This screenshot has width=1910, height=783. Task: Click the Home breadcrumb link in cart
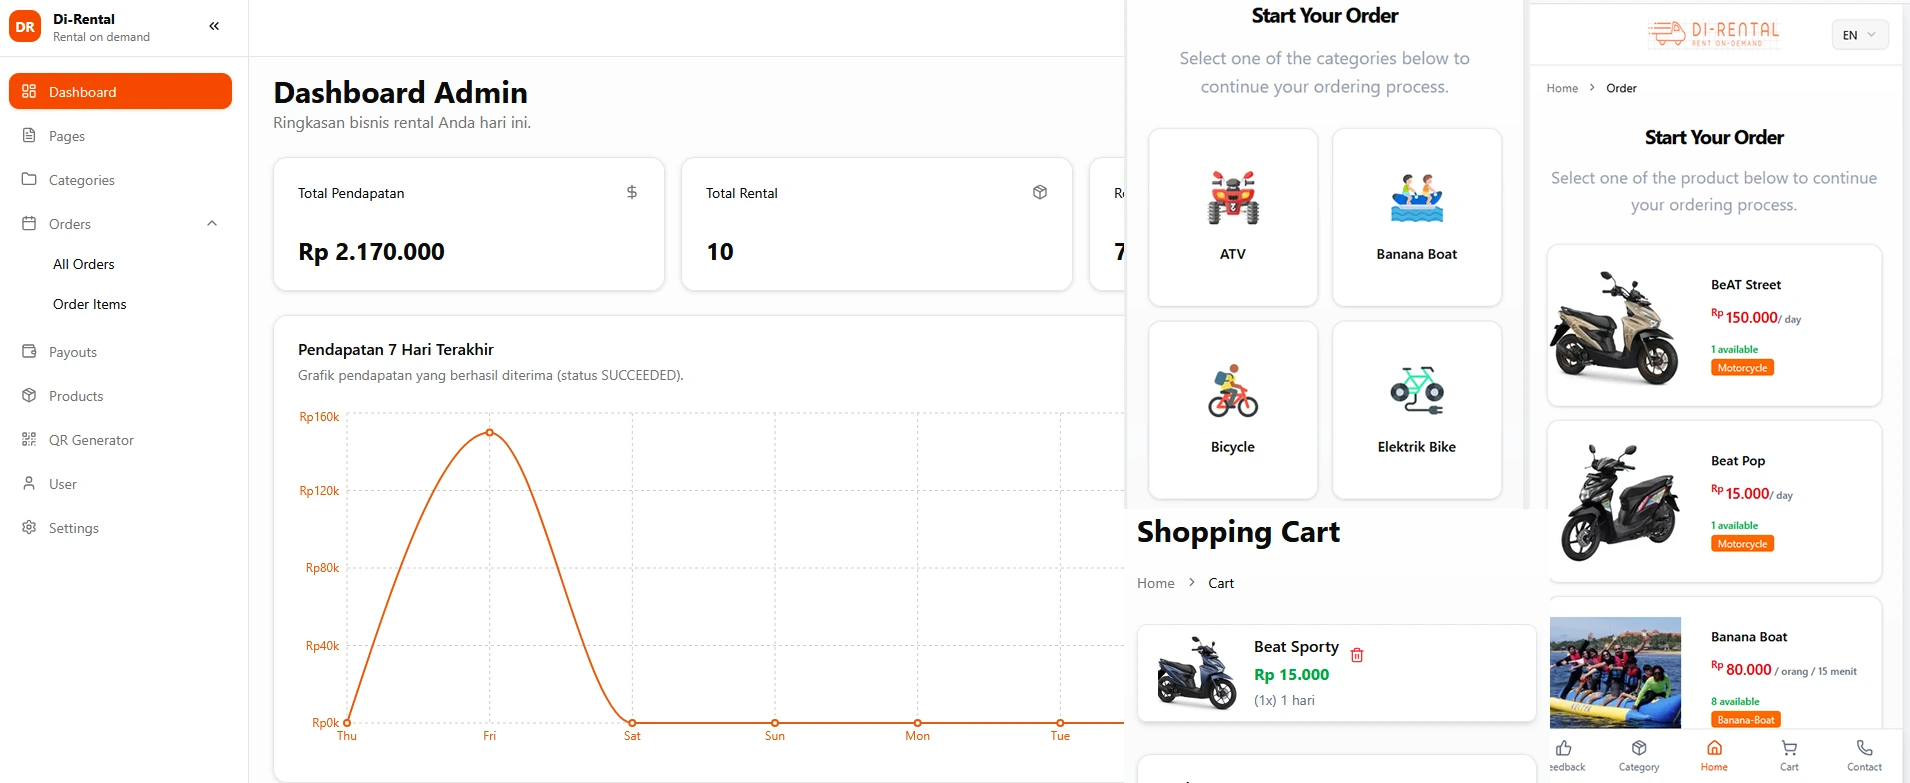click(1155, 583)
